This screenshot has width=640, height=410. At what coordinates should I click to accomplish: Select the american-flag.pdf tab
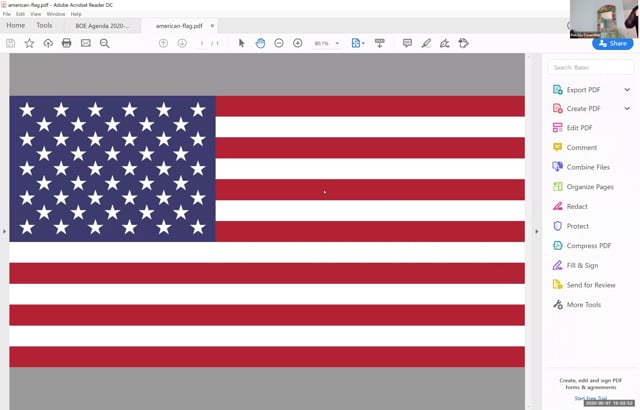pos(179,26)
